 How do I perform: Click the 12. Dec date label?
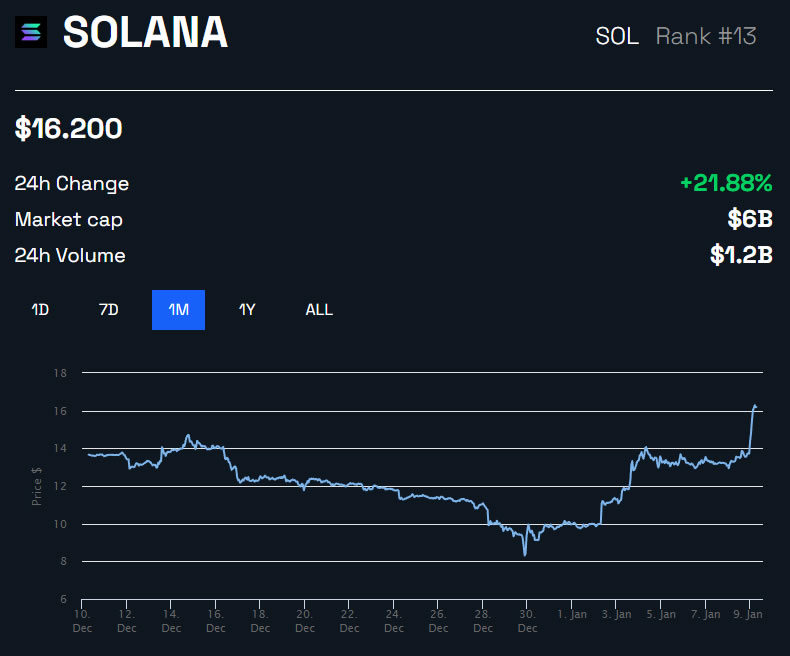tap(126, 621)
